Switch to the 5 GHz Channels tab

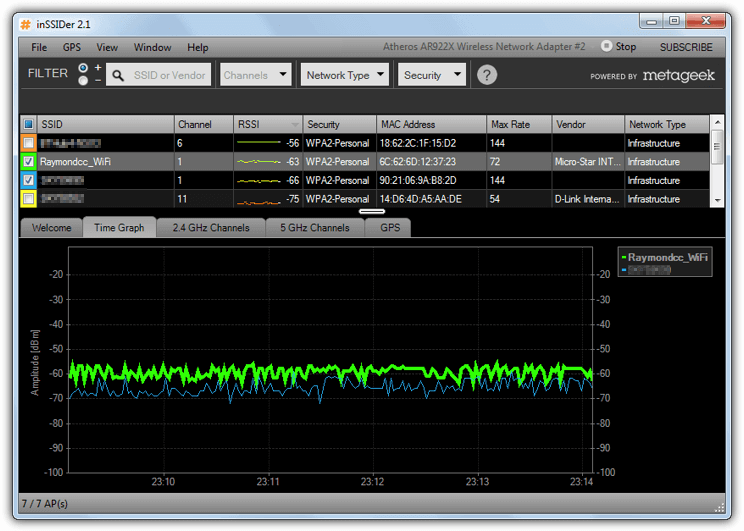[315, 228]
